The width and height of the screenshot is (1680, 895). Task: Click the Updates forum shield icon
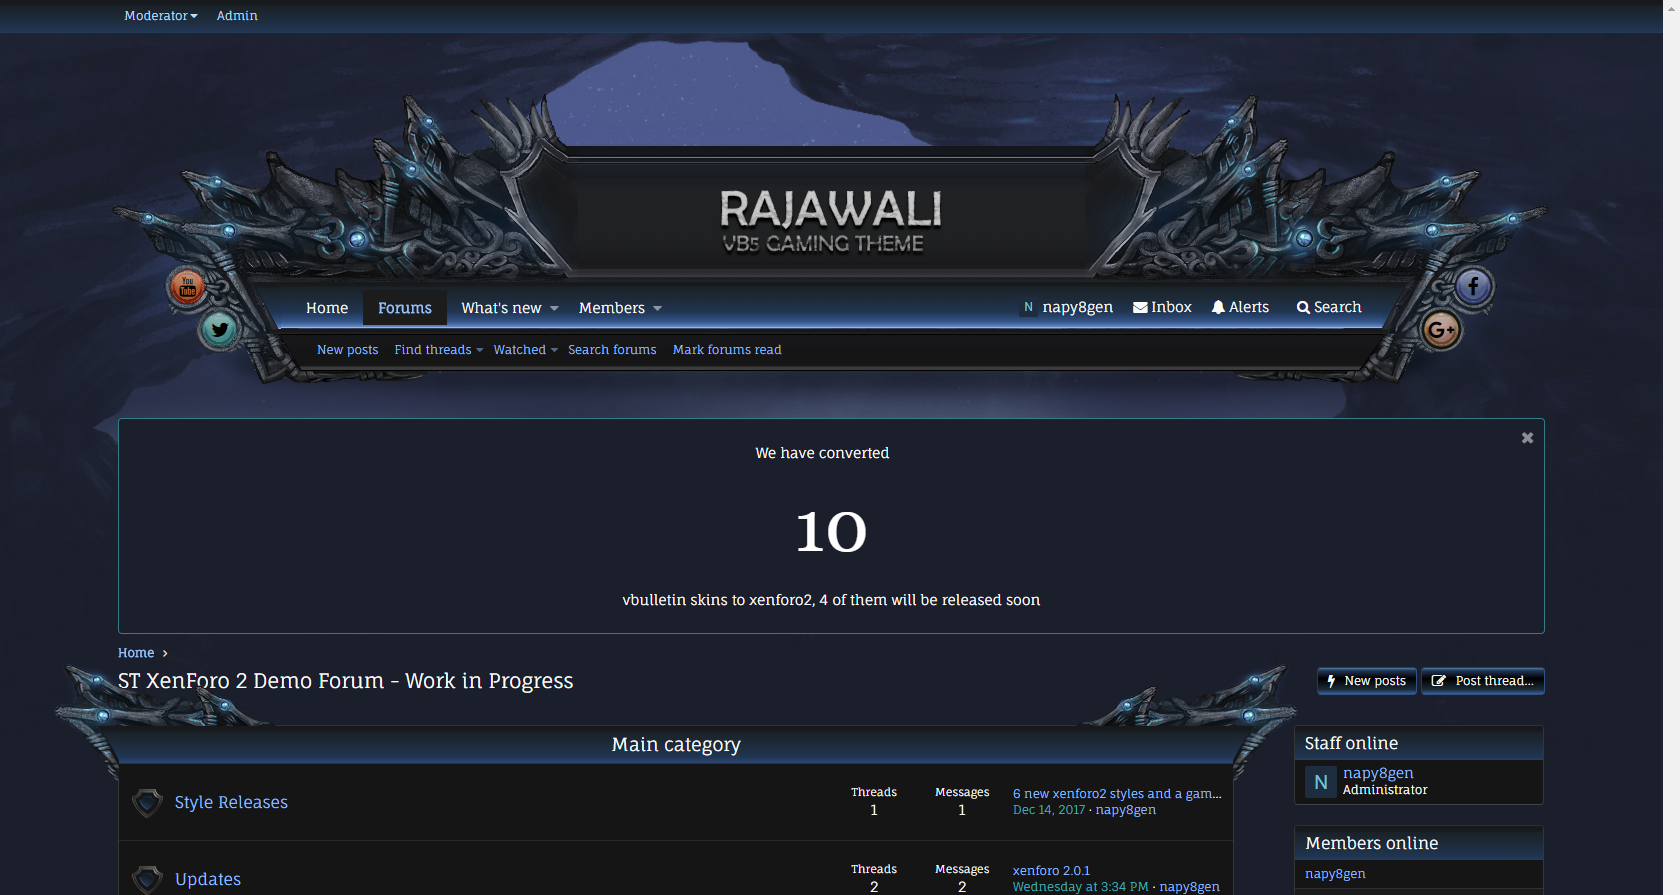147,879
